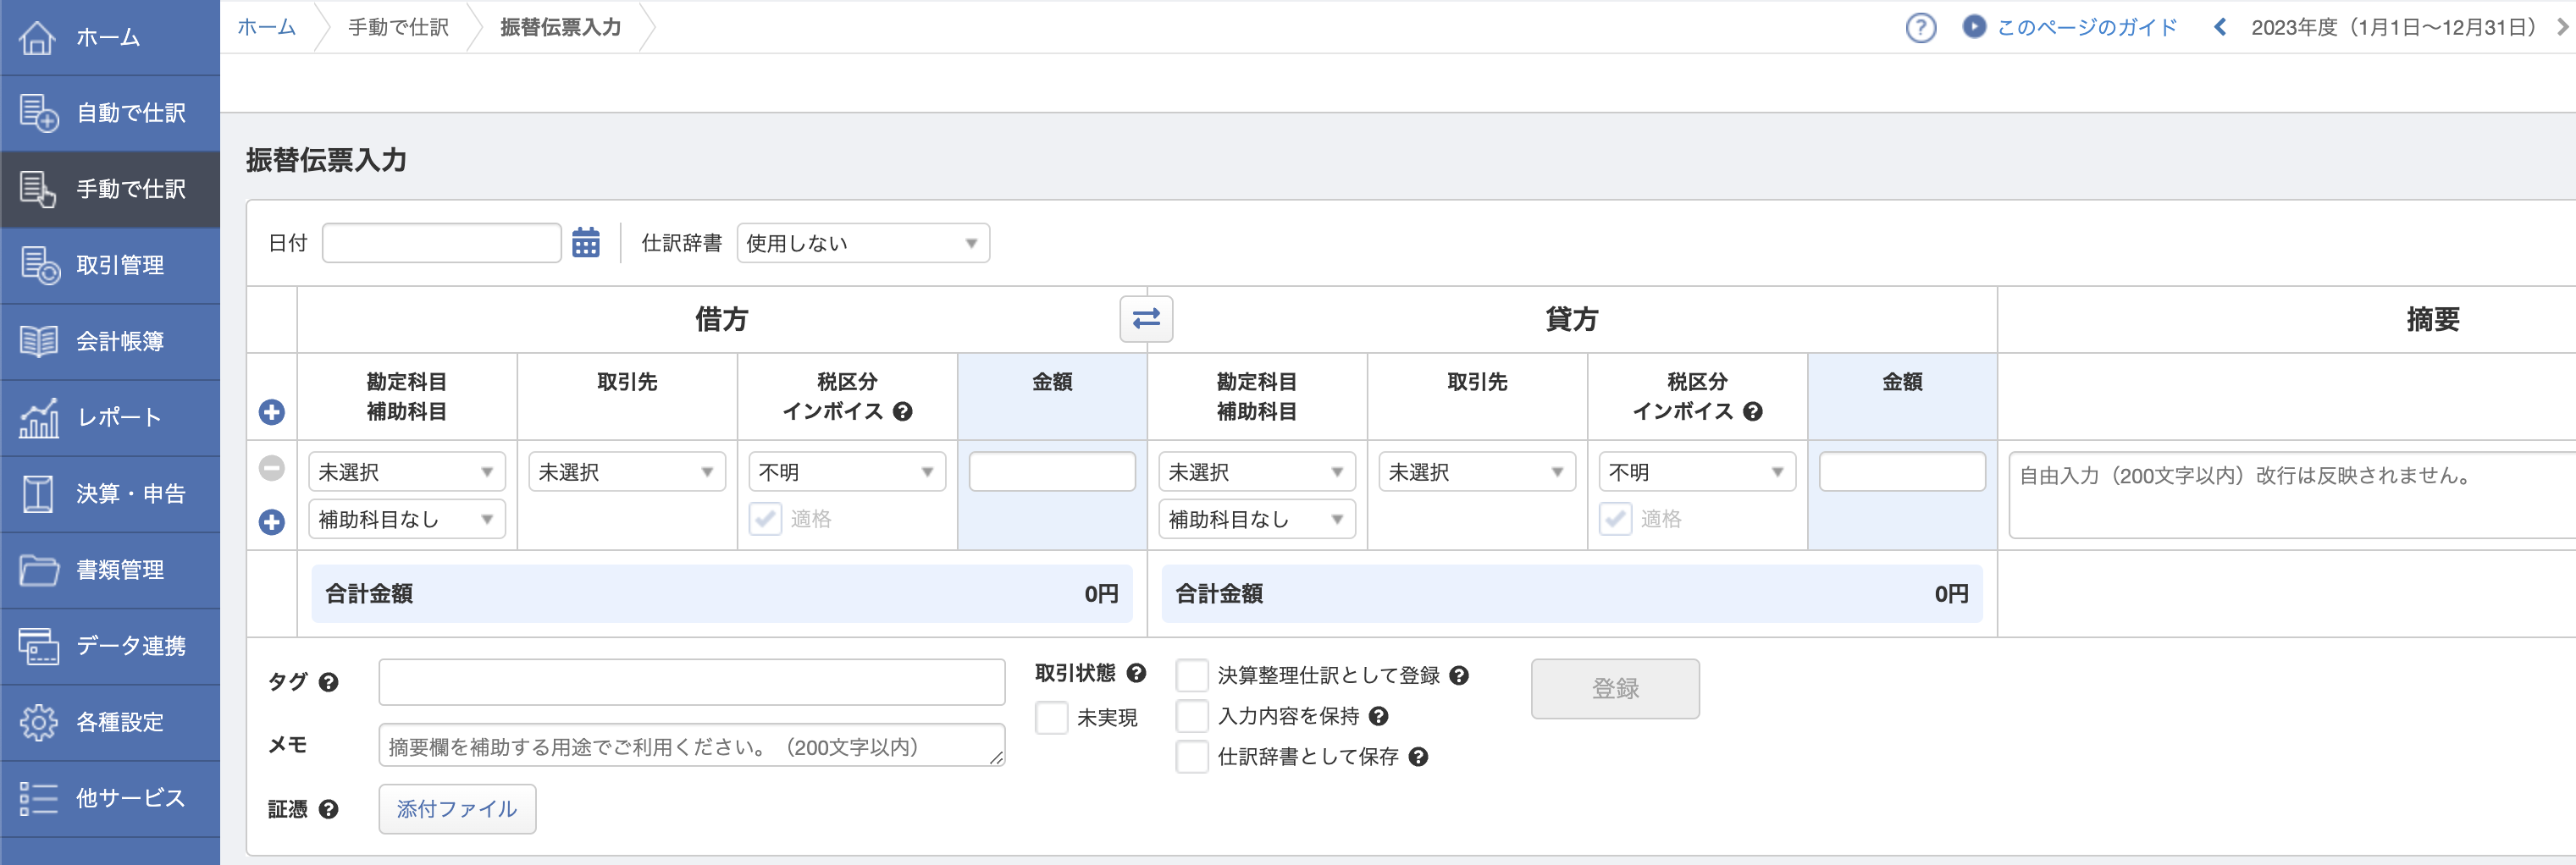The image size is (2576, 865).
Task: Toggle 入力内容を保持 checkbox
Action: coord(1192,716)
